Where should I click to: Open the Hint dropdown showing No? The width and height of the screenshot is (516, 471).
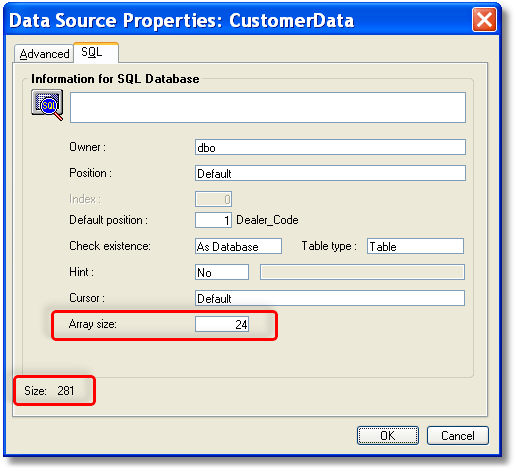pyautogui.click(x=222, y=272)
